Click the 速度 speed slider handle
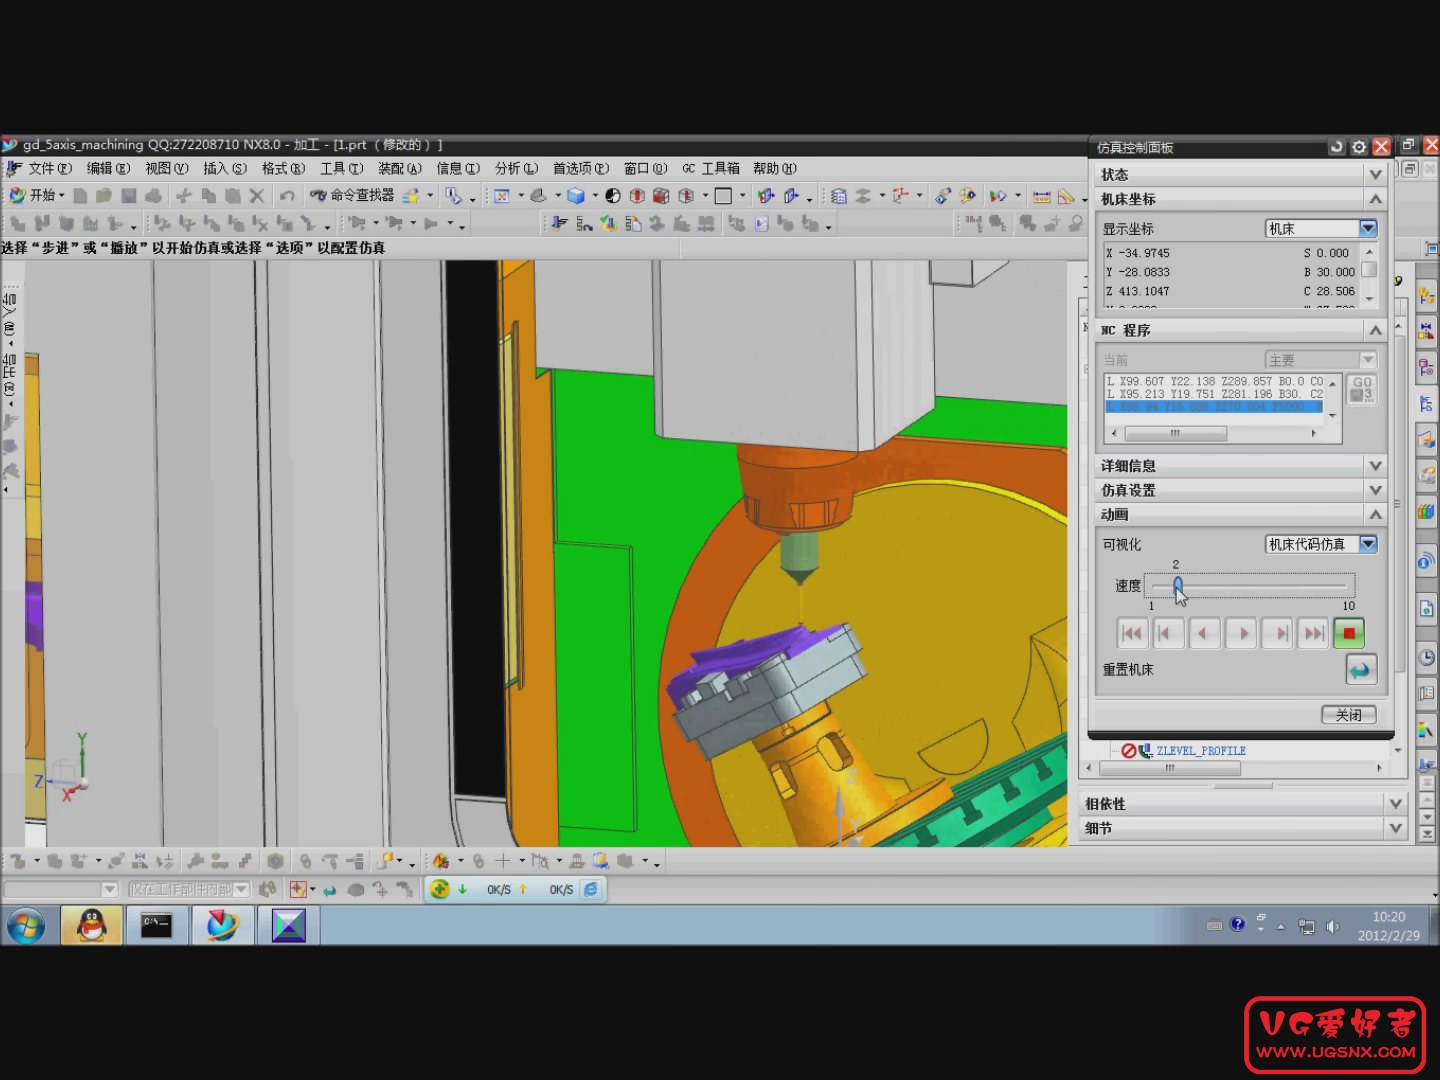This screenshot has width=1440, height=1080. tap(1178, 585)
